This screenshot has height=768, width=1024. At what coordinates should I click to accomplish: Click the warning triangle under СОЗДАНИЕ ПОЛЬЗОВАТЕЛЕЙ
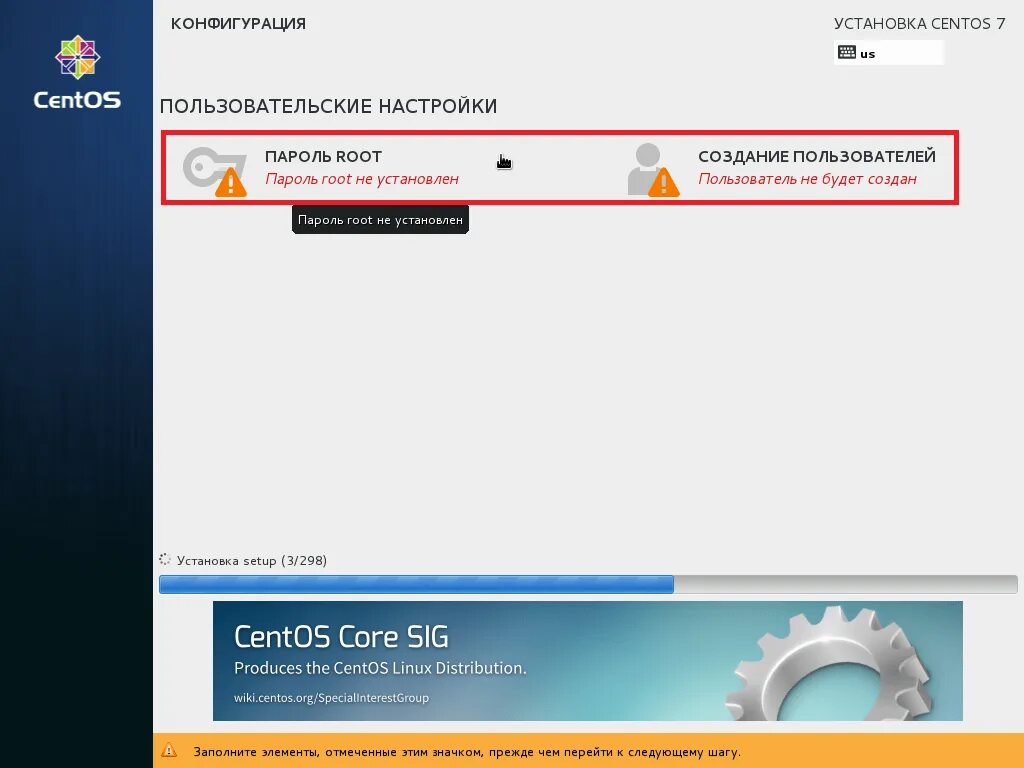(x=666, y=185)
